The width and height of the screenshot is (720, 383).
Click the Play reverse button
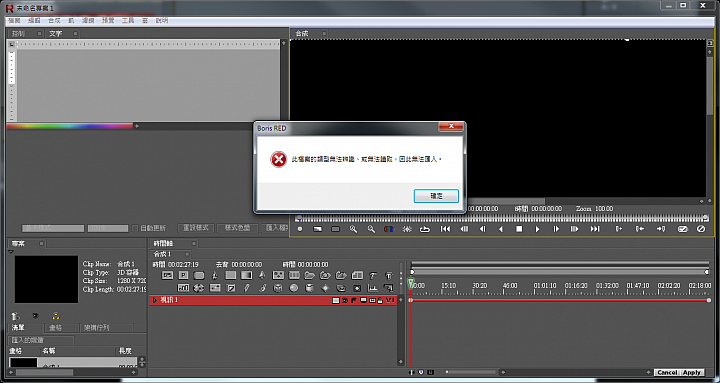[501, 229]
